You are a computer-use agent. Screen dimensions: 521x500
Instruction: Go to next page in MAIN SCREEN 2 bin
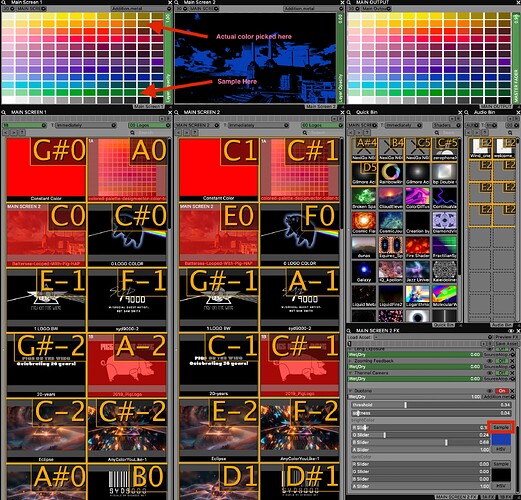coord(187,133)
